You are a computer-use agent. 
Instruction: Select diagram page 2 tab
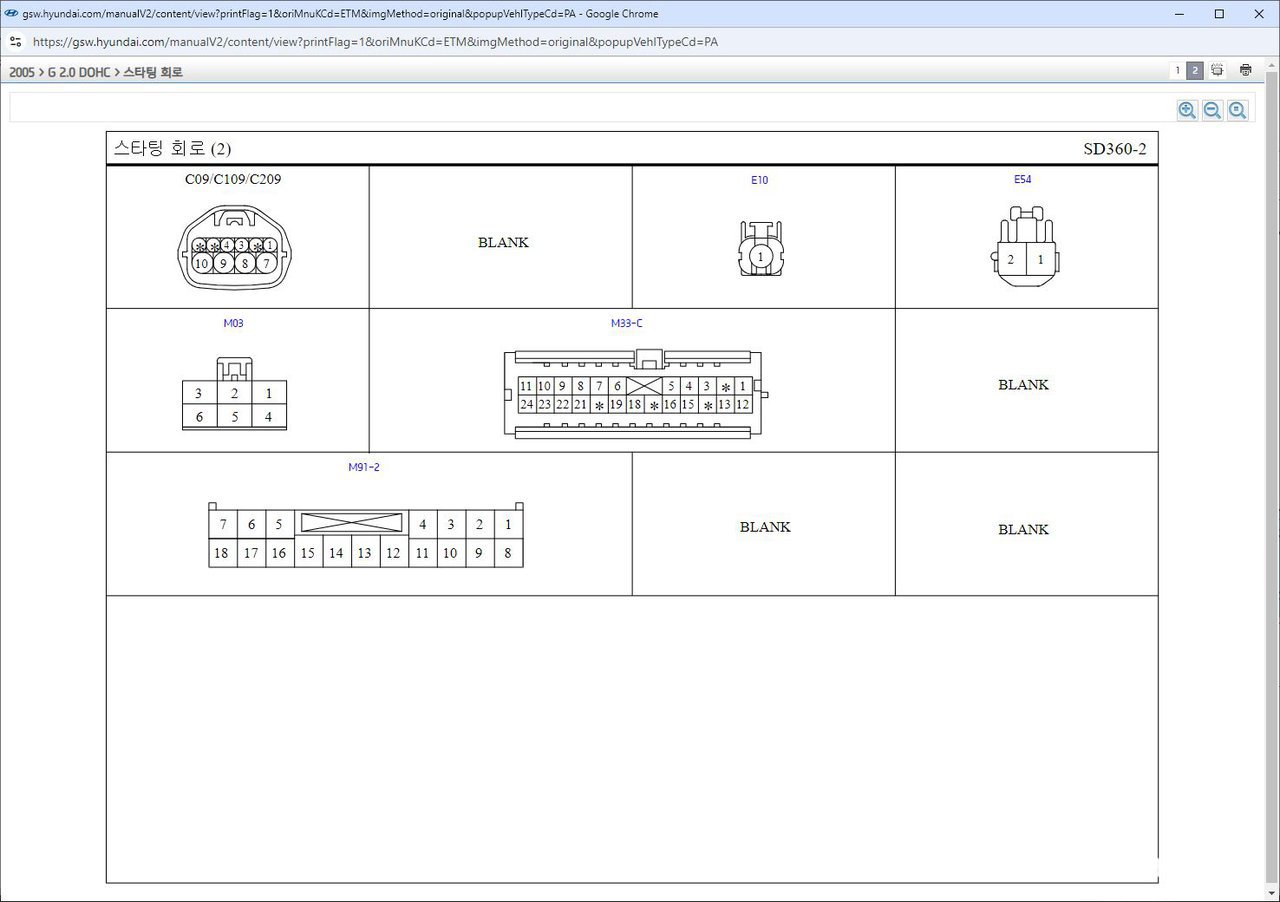pos(1195,70)
